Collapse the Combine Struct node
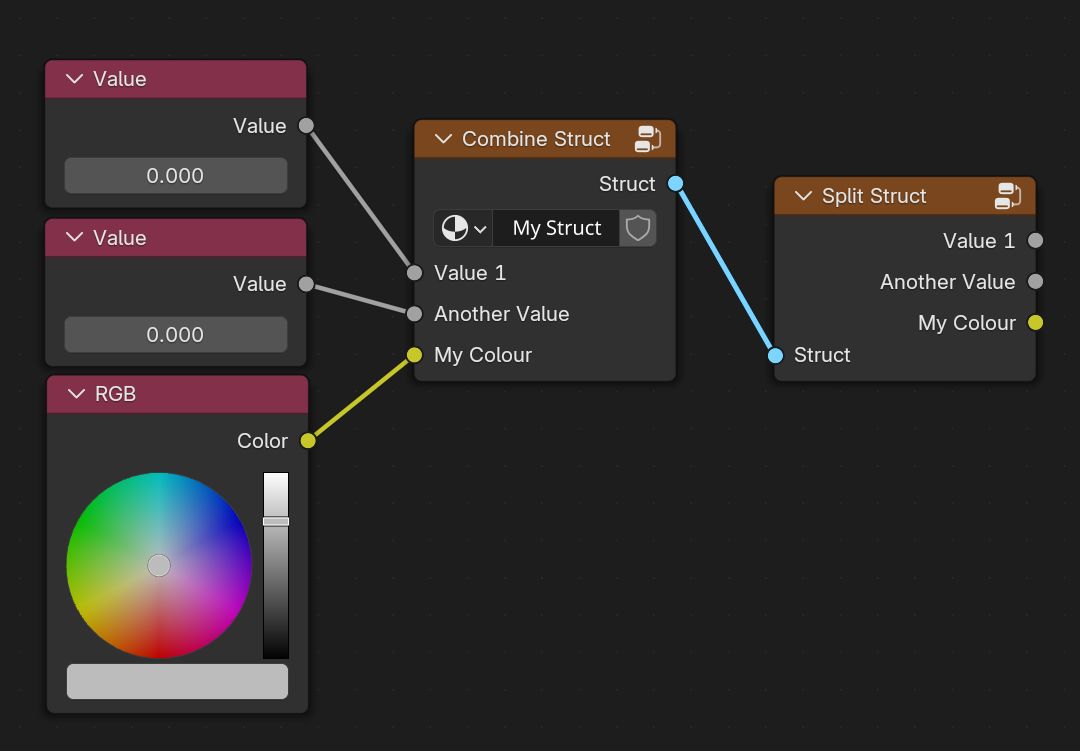1080x751 pixels. pyautogui.click(x=444, y=138)
